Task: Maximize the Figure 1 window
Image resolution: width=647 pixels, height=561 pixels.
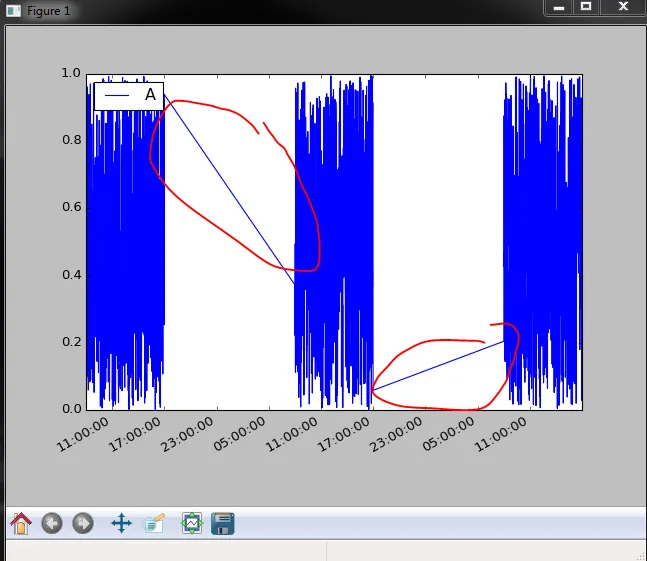Action: click(586, 7)
